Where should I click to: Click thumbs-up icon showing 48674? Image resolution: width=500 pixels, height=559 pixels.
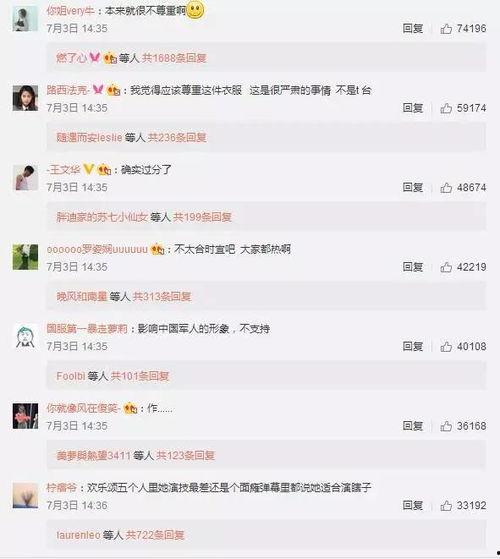coord(446,188)
